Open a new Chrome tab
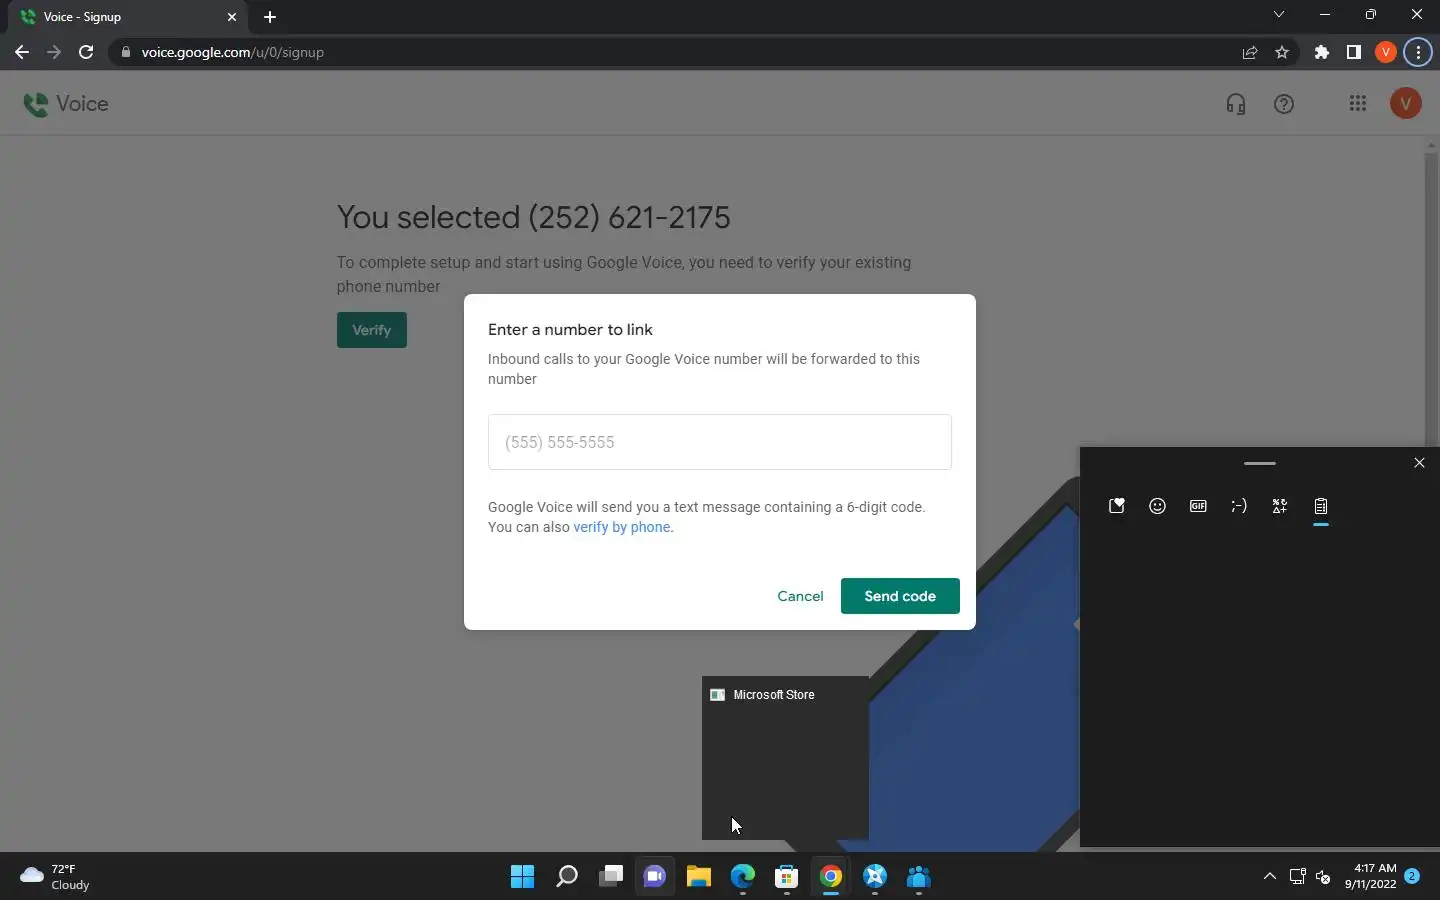 click(270, 17)
